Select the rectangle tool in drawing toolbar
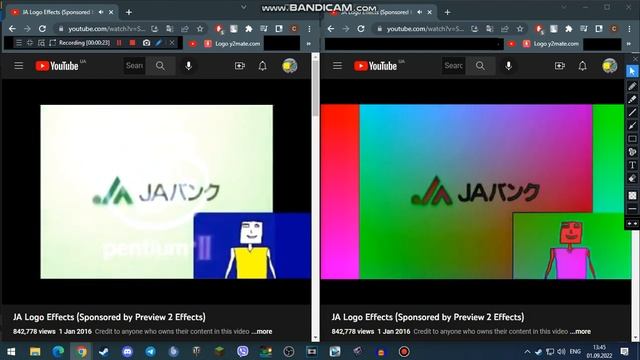640x360 pixels. point(632,139)
